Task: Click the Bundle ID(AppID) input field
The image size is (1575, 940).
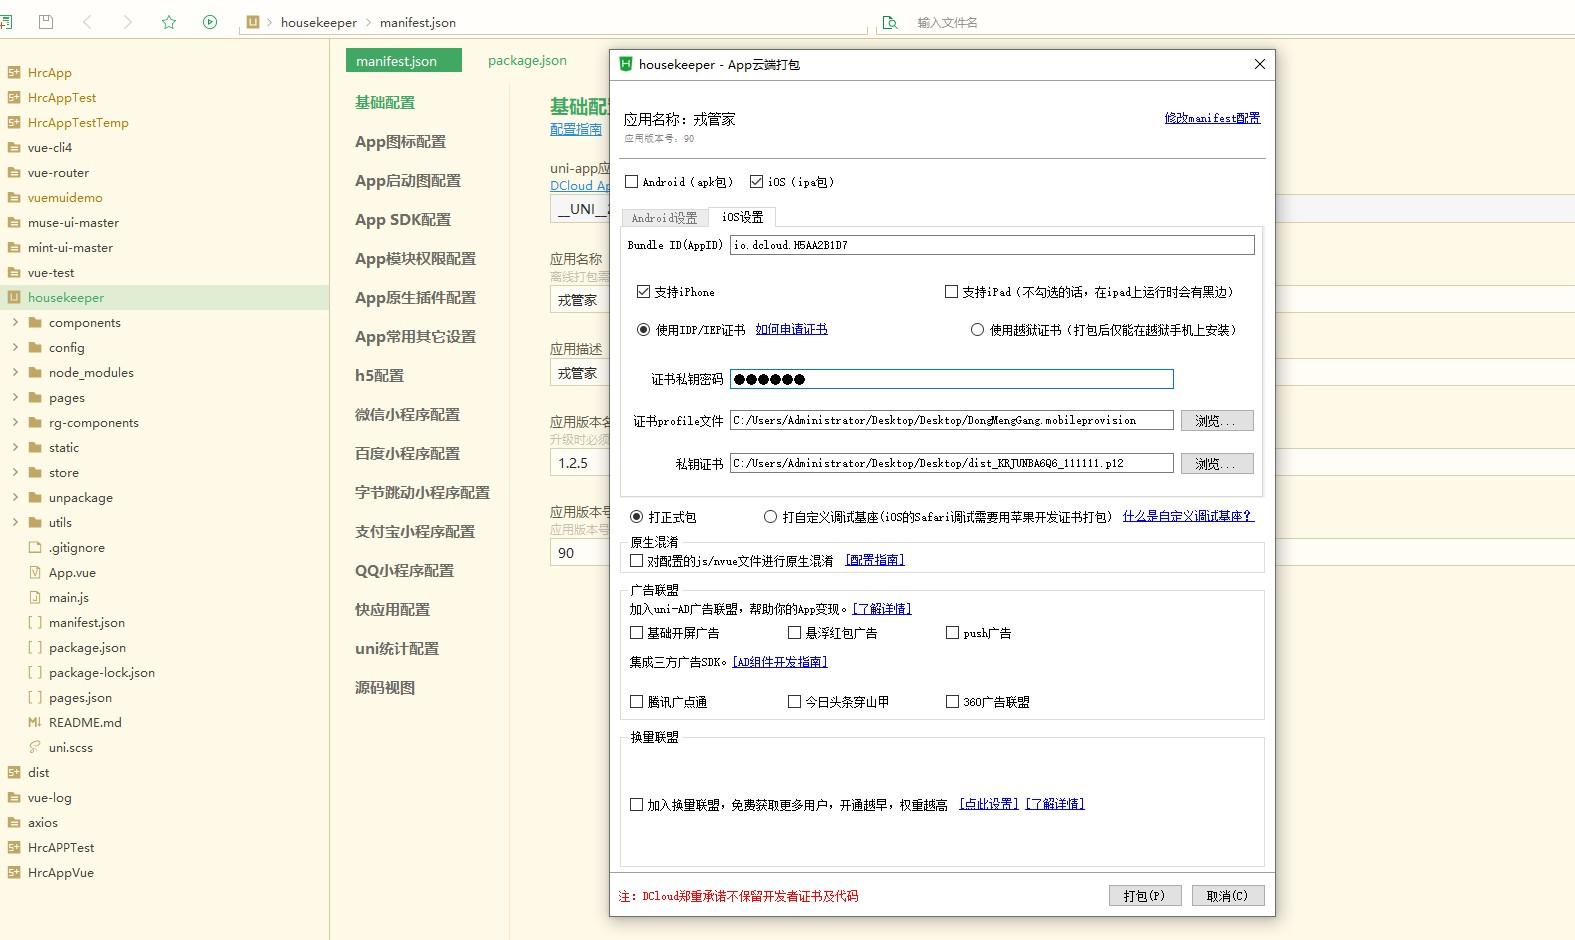Action: click(992, 245)
